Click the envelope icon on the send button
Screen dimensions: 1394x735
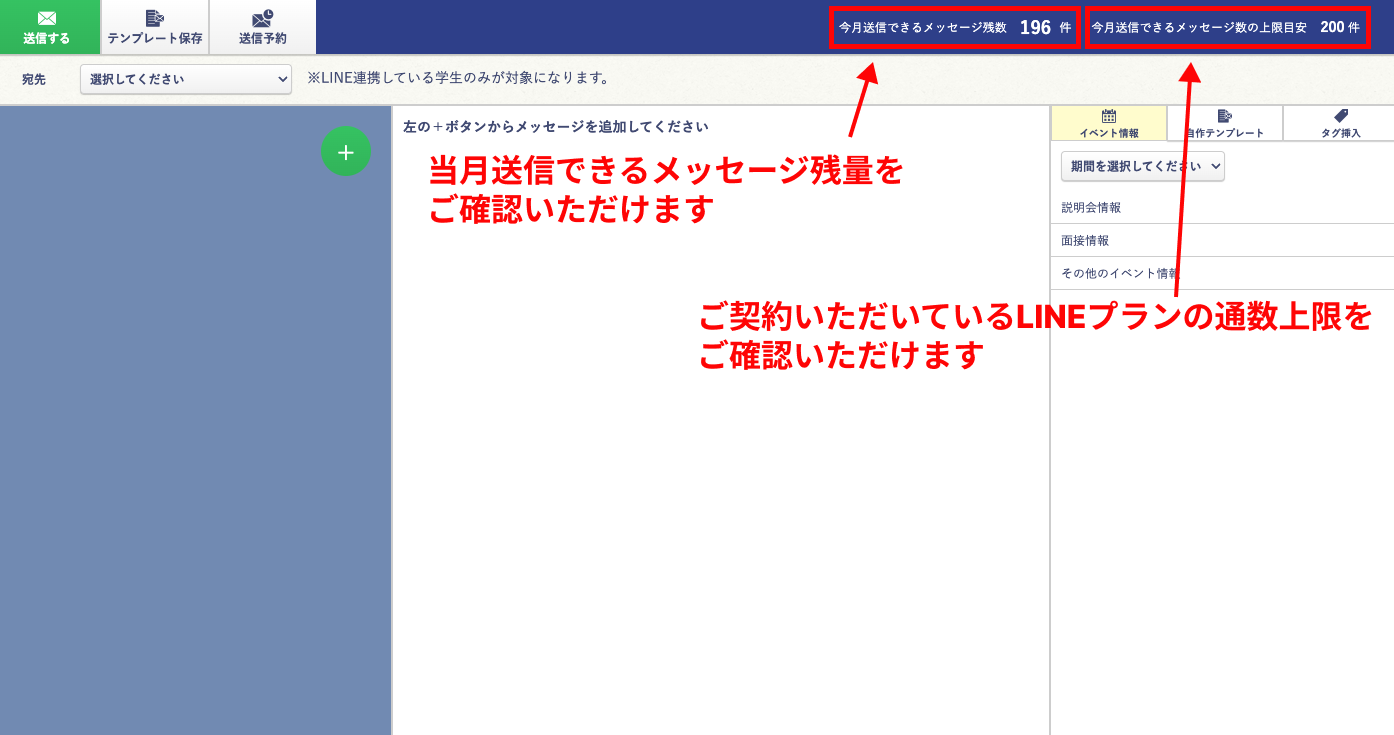(45, 16)
